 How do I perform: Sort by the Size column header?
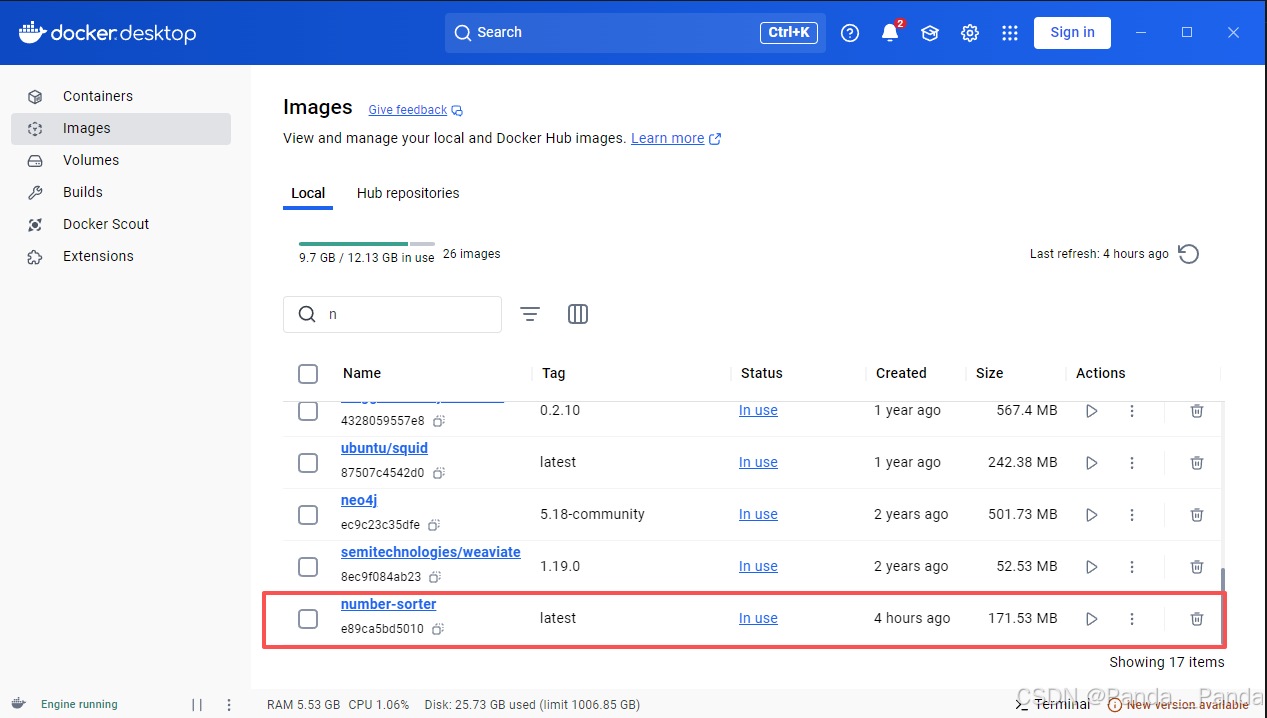coord(989,374)
